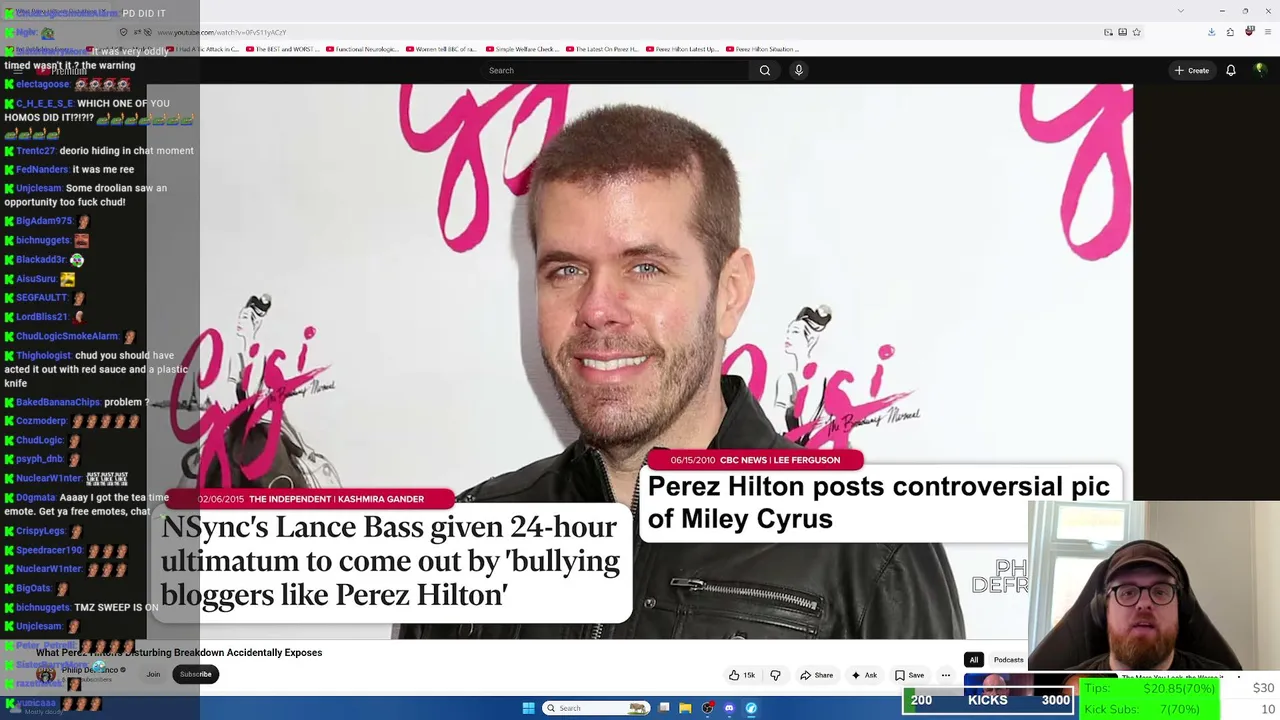Open 'The Latest On Perez H...' bookmark
1280x720 pixels.
click(x=601, y=49)
